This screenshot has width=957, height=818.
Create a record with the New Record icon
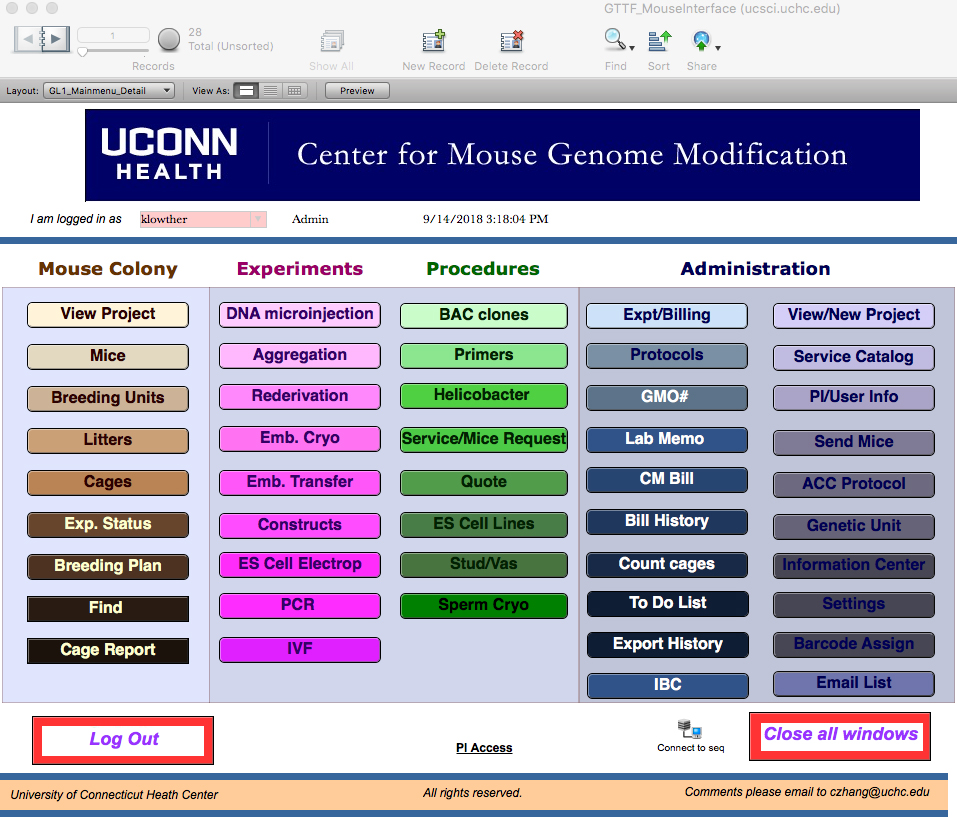pos(433,42)
